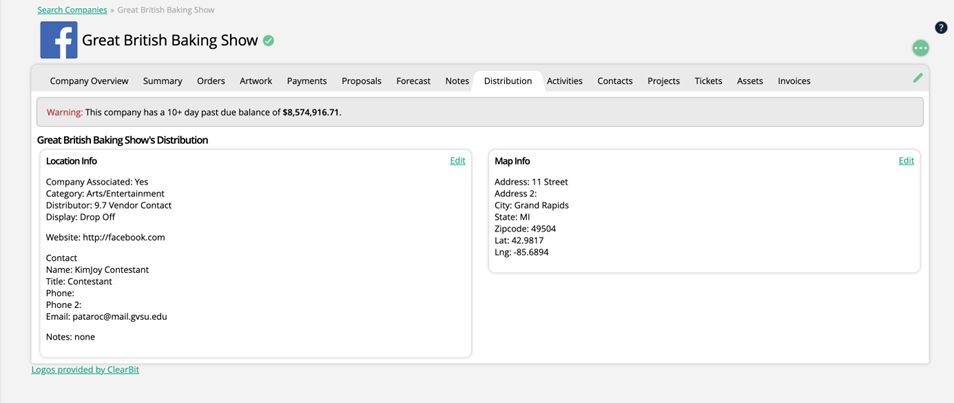Follow the Search Companies breadcrumb link
Image resolution: width=954 pixels, height=403 pixels.
[72, 10]
